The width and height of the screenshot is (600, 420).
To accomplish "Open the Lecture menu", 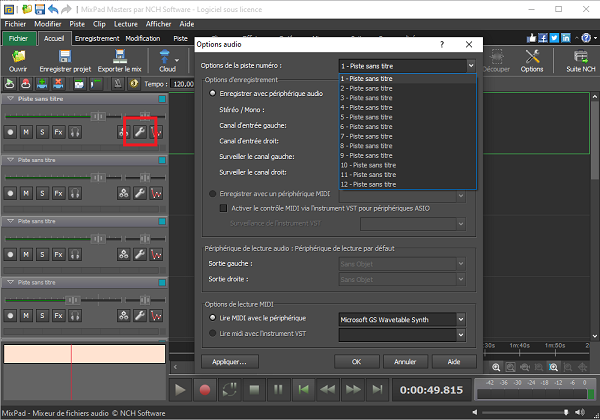I will click(x=126, y=24).
